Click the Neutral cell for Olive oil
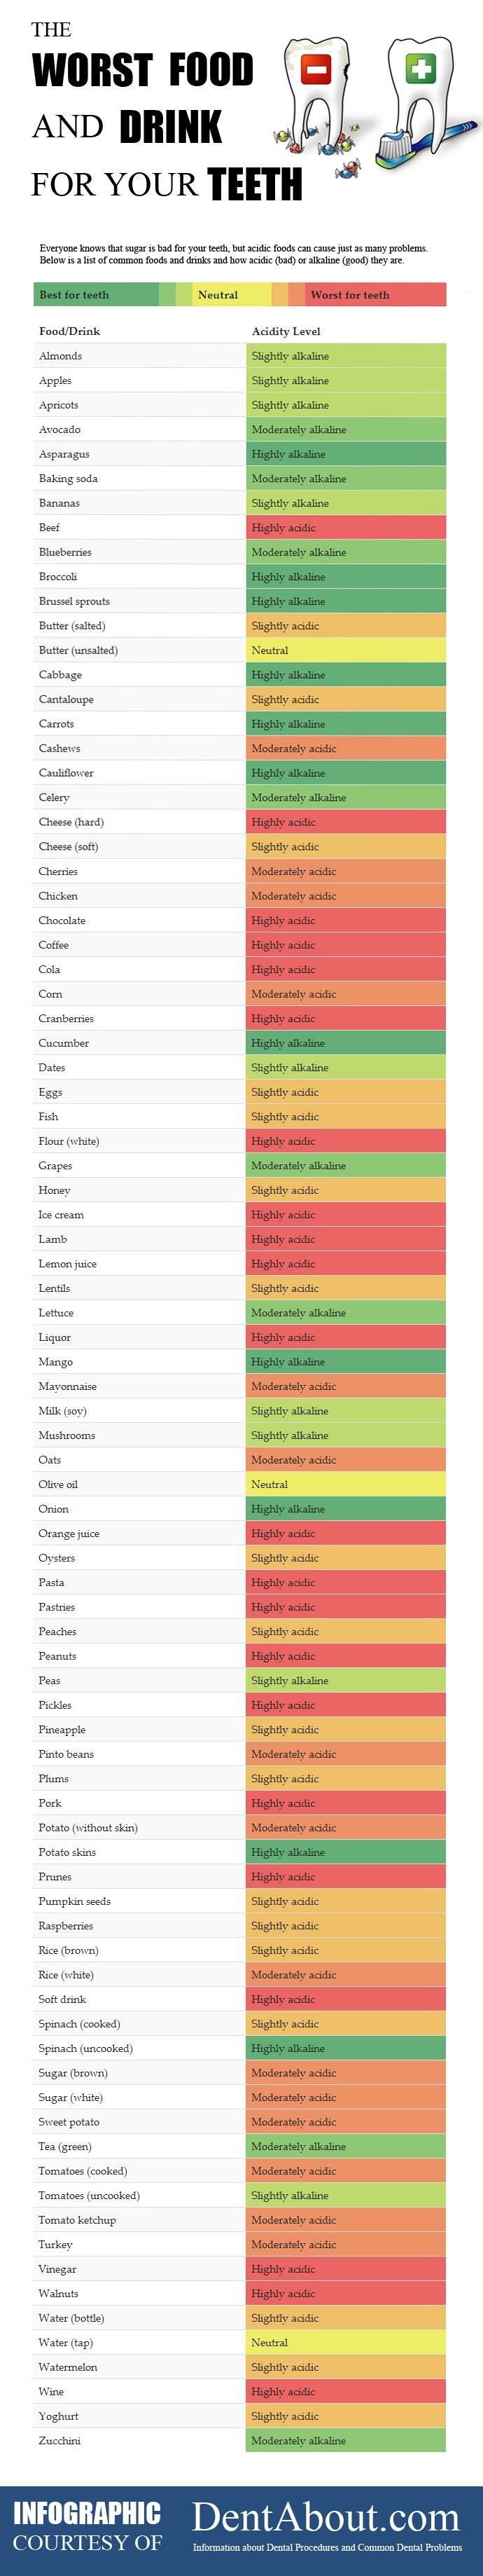Screen dimensions: 483x2576 [346, 1485]
